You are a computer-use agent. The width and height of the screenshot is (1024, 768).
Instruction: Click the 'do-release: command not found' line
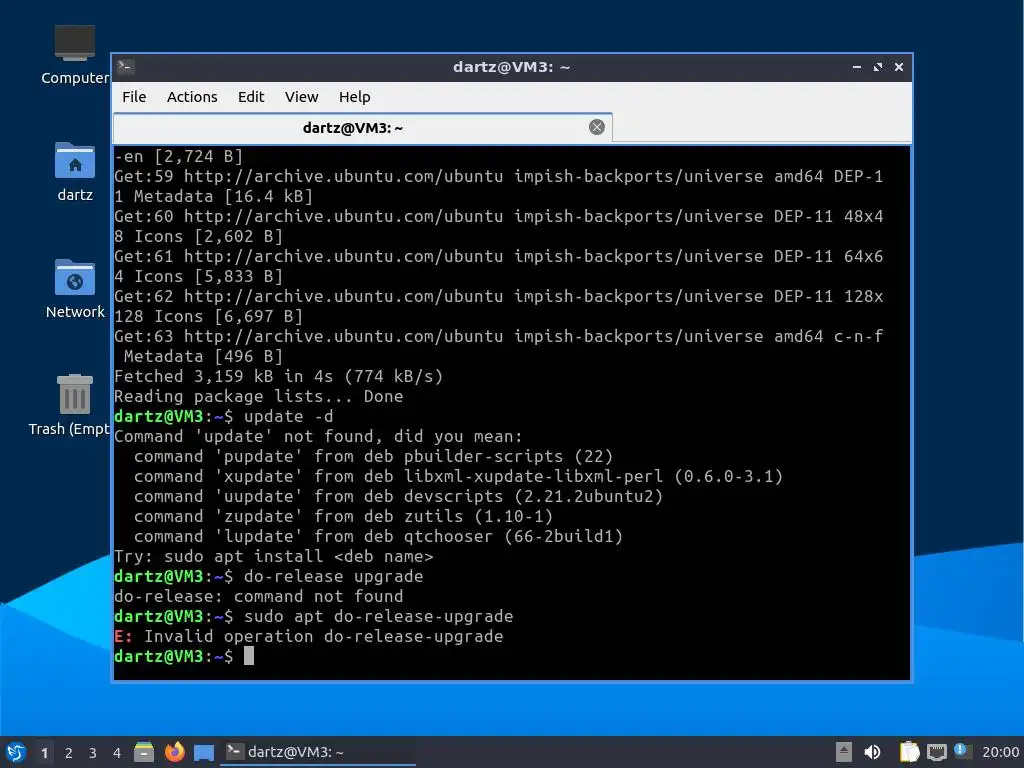[x=259, y=597]
